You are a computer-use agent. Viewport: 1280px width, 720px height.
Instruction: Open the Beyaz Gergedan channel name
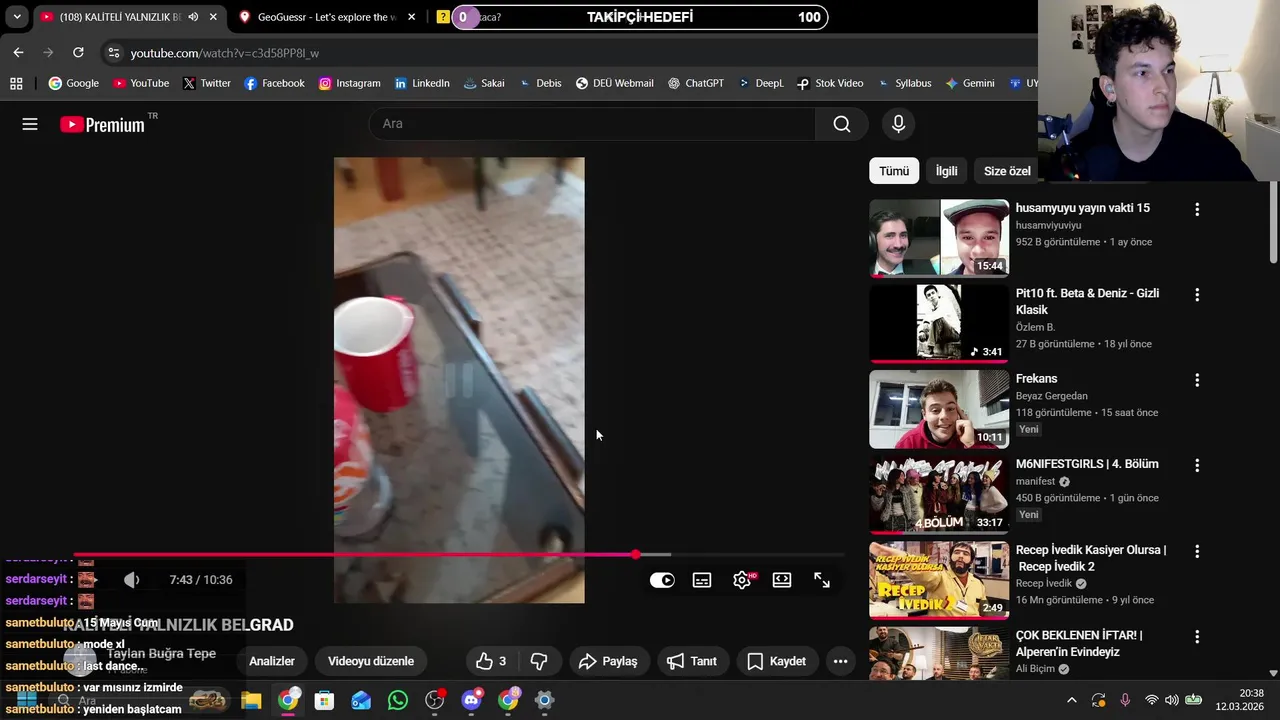coord(1052,396)
